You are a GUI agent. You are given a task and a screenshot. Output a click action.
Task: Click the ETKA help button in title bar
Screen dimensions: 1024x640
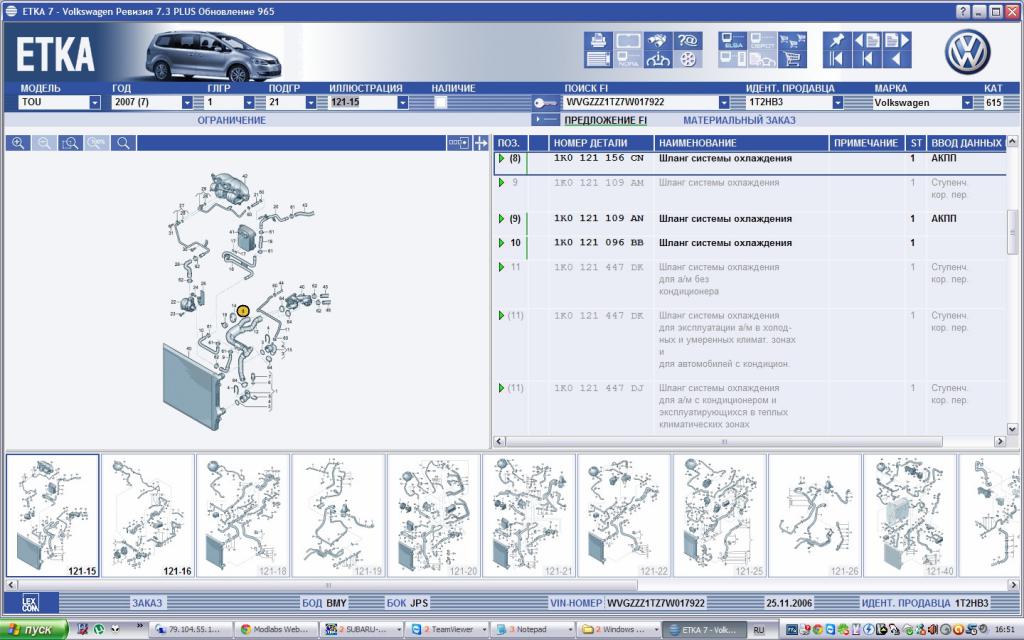(x=963, y=12)
